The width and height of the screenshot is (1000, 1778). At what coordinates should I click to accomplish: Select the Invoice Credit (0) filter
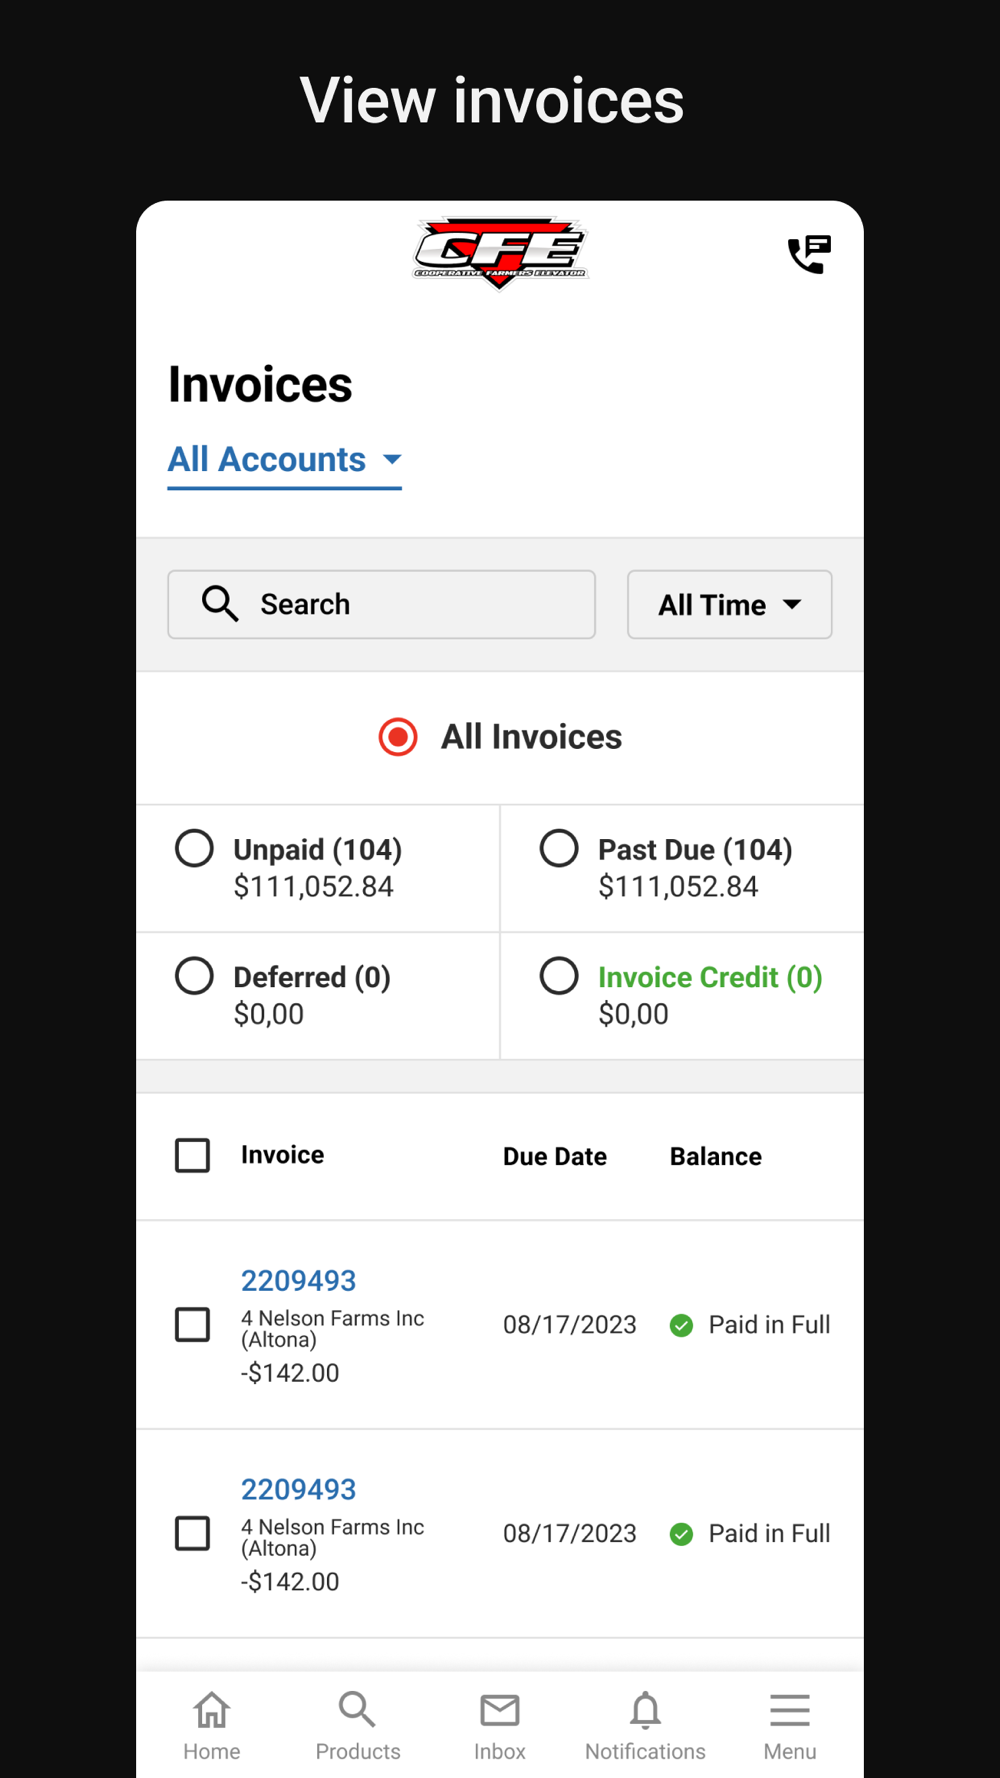click(x=559, y=976)
